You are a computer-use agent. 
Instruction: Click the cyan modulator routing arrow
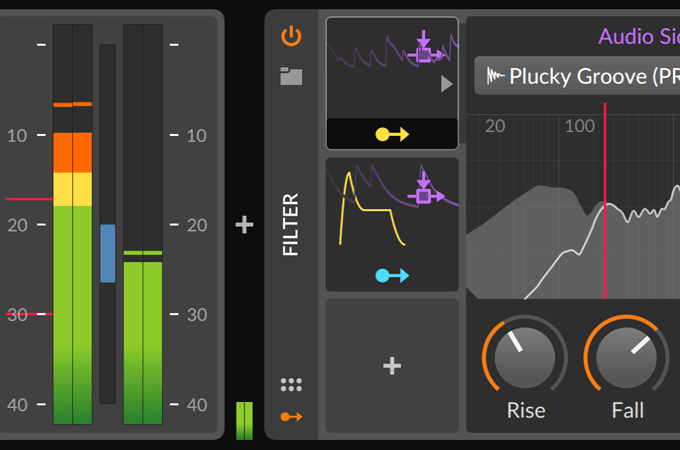392,275
